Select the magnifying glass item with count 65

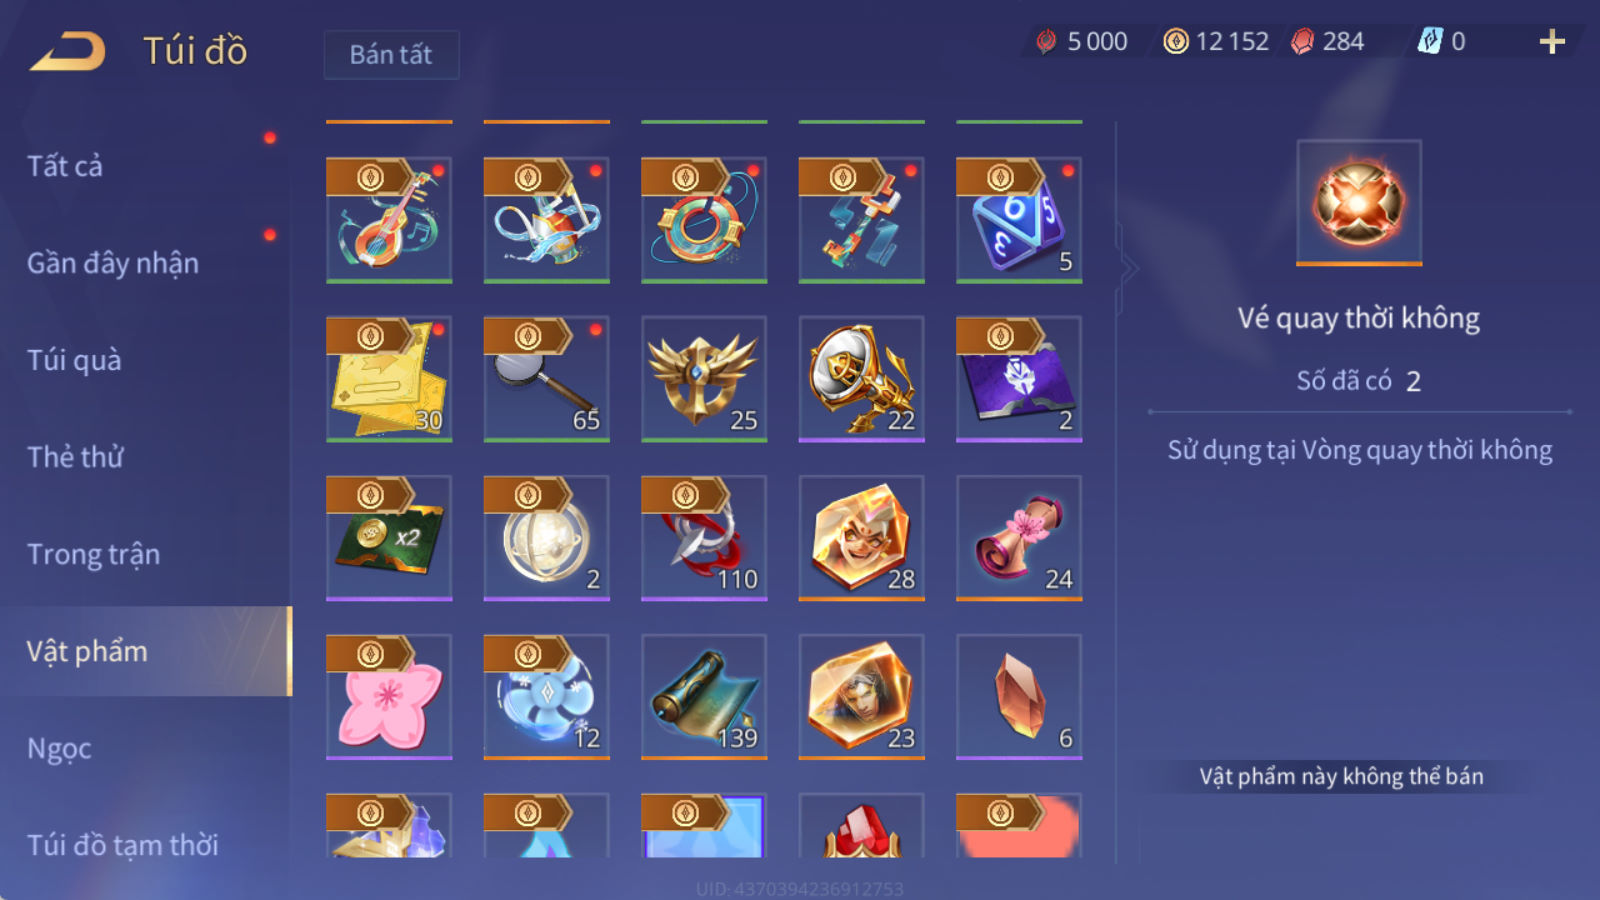pos(546,379)
